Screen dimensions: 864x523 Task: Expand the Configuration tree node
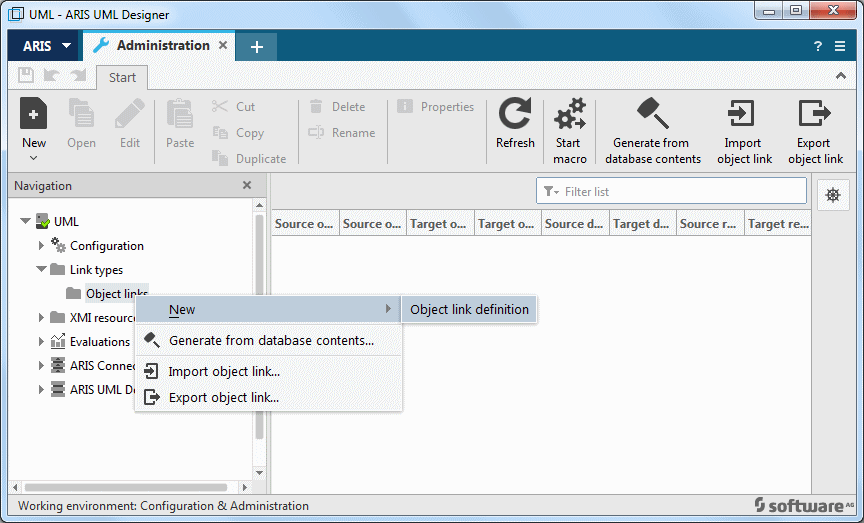[x=41, y=245]
